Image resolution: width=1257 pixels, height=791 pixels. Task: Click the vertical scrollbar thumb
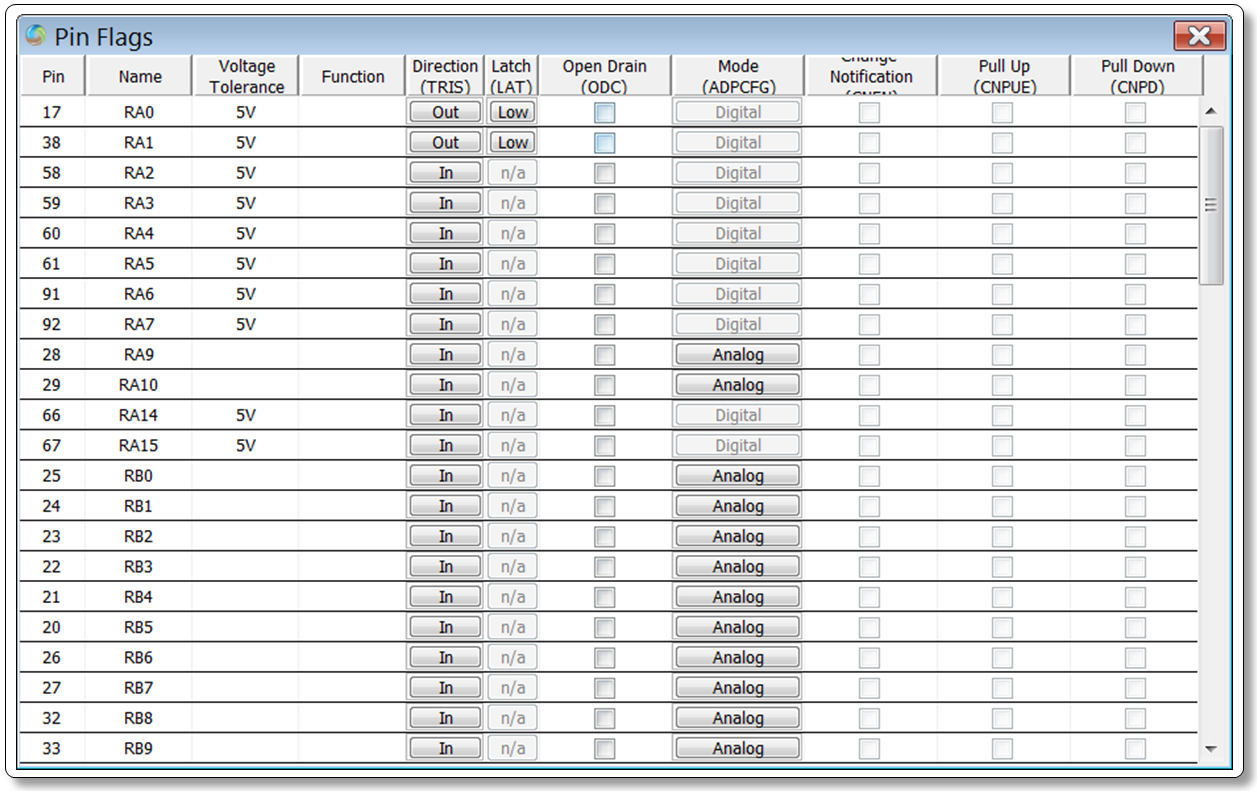[x=1211, y=205]
